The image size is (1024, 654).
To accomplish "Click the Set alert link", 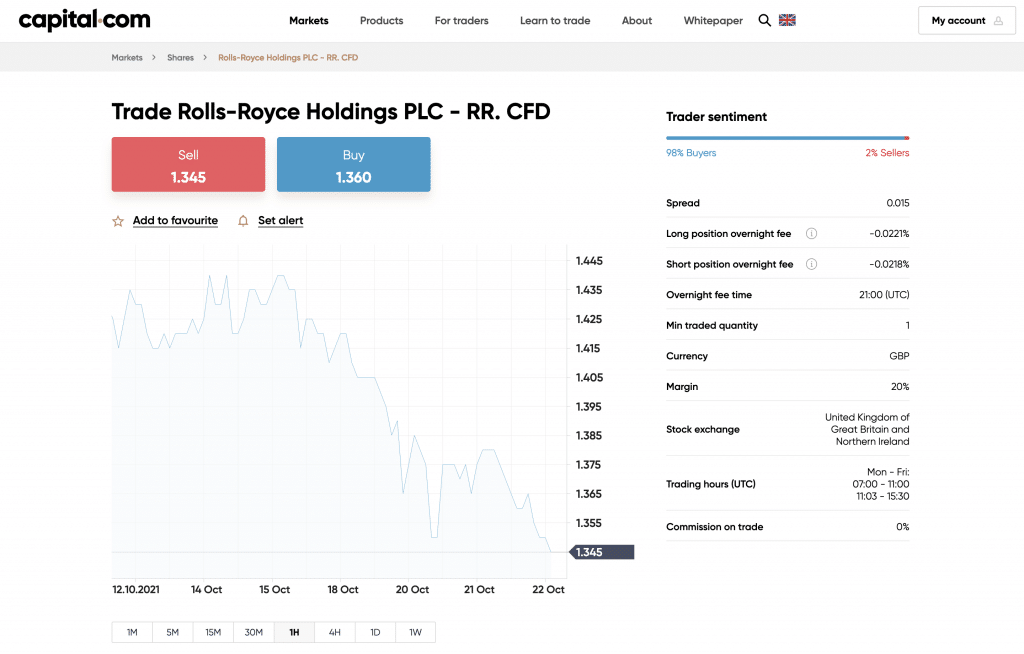I will [281, 221].
